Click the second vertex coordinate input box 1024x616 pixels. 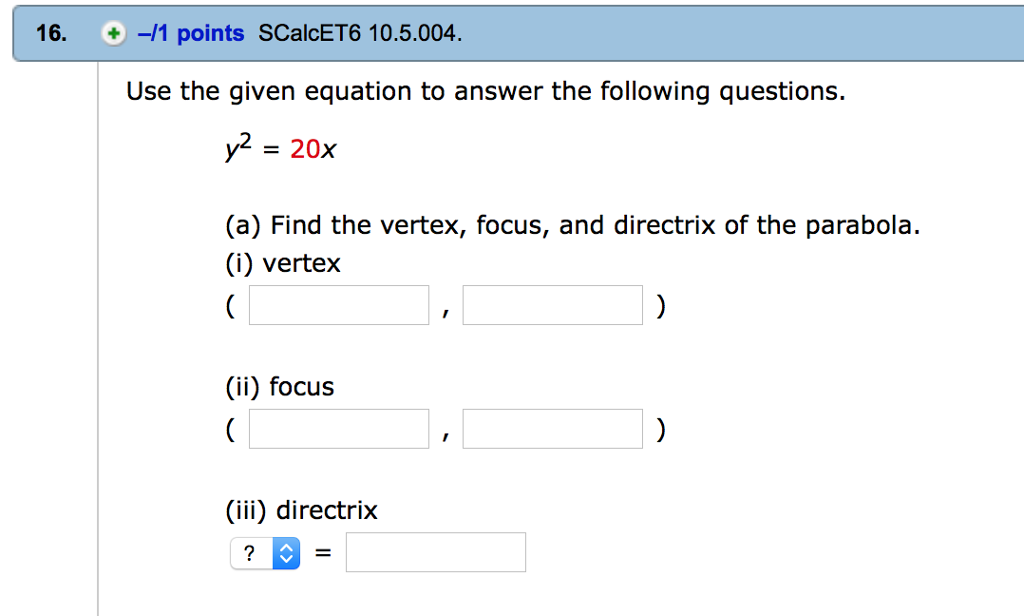(552, 305)
